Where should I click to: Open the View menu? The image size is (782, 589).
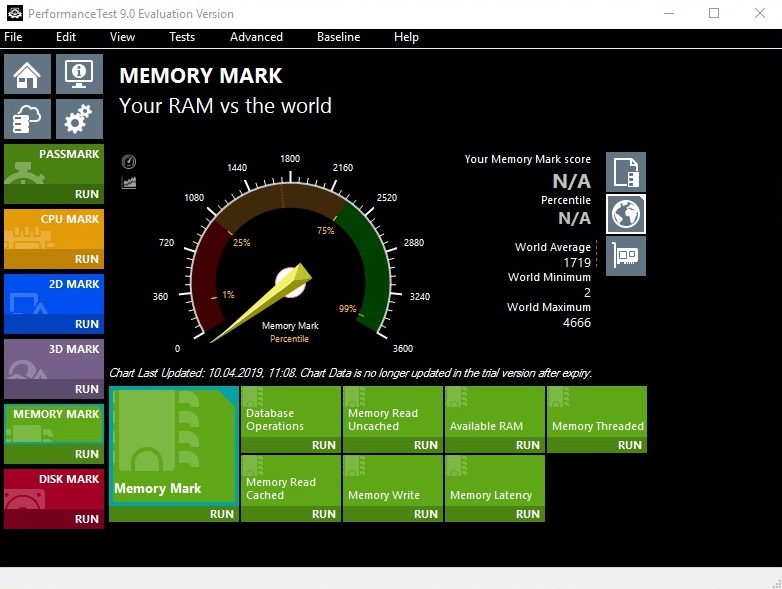pos(122,37)
